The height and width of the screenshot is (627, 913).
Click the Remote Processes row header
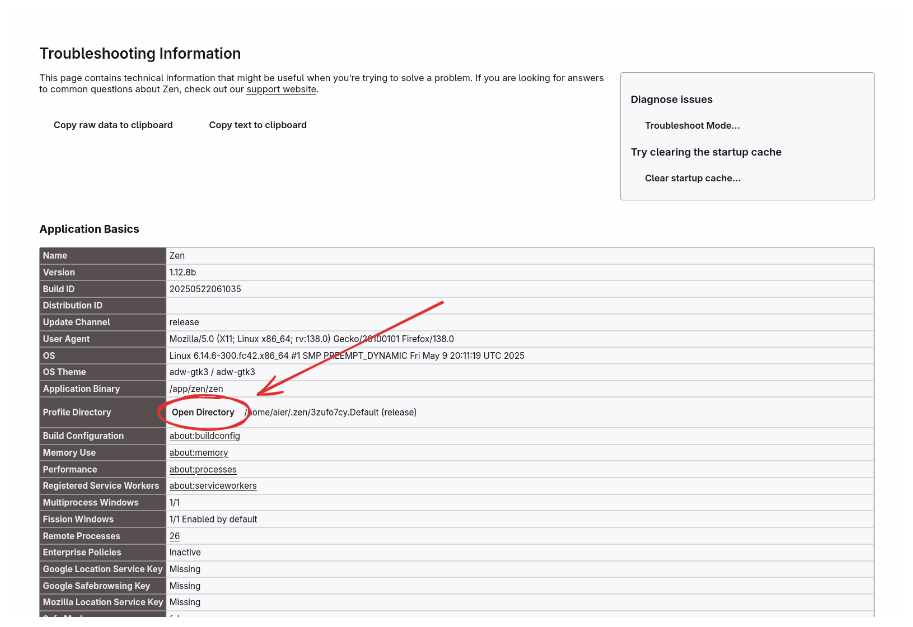point(102,536)
